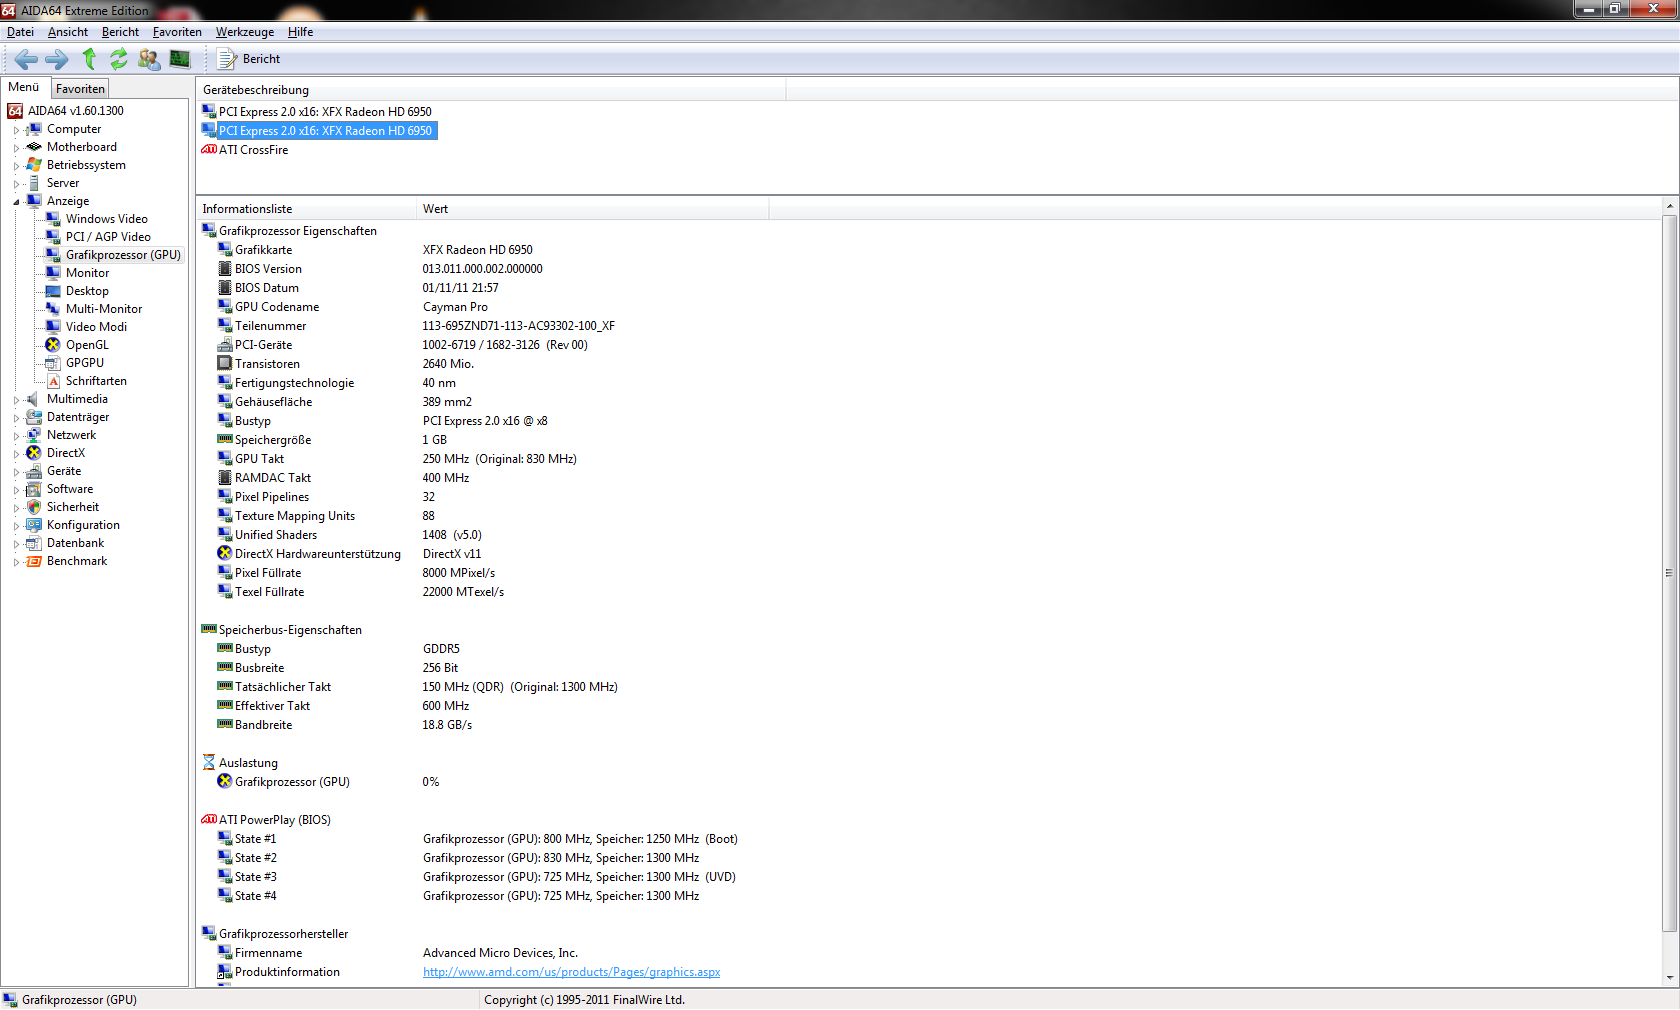The image size is (1680, 1010).
Task: Open the Bericht menu in the menu bar
Action: pyautogui.click(x=120, y=32)
